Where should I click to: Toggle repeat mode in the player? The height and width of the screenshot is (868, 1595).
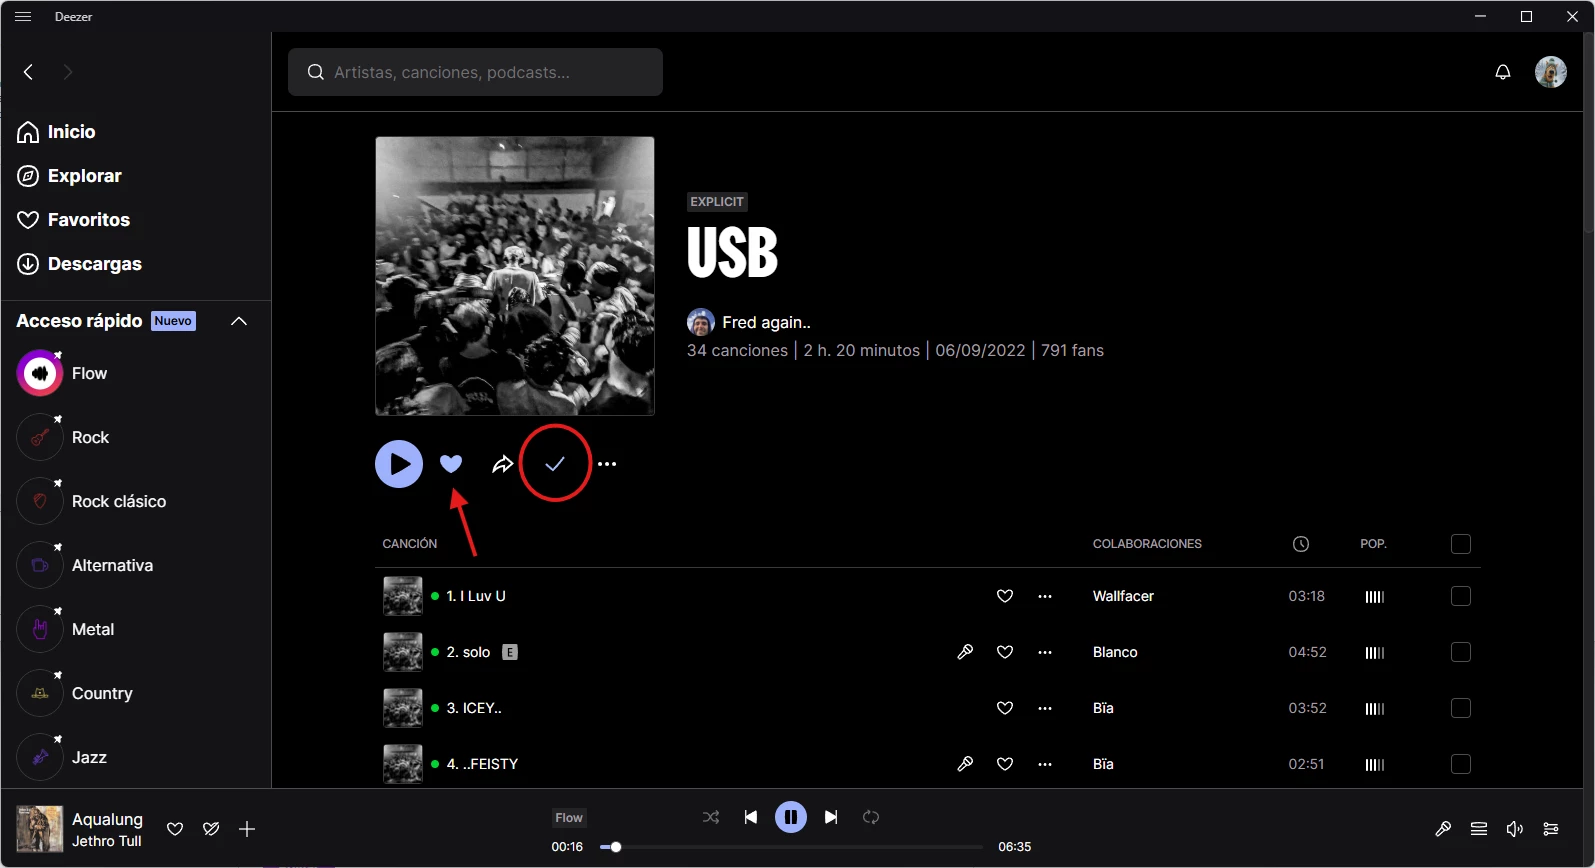tap(871, 817)
